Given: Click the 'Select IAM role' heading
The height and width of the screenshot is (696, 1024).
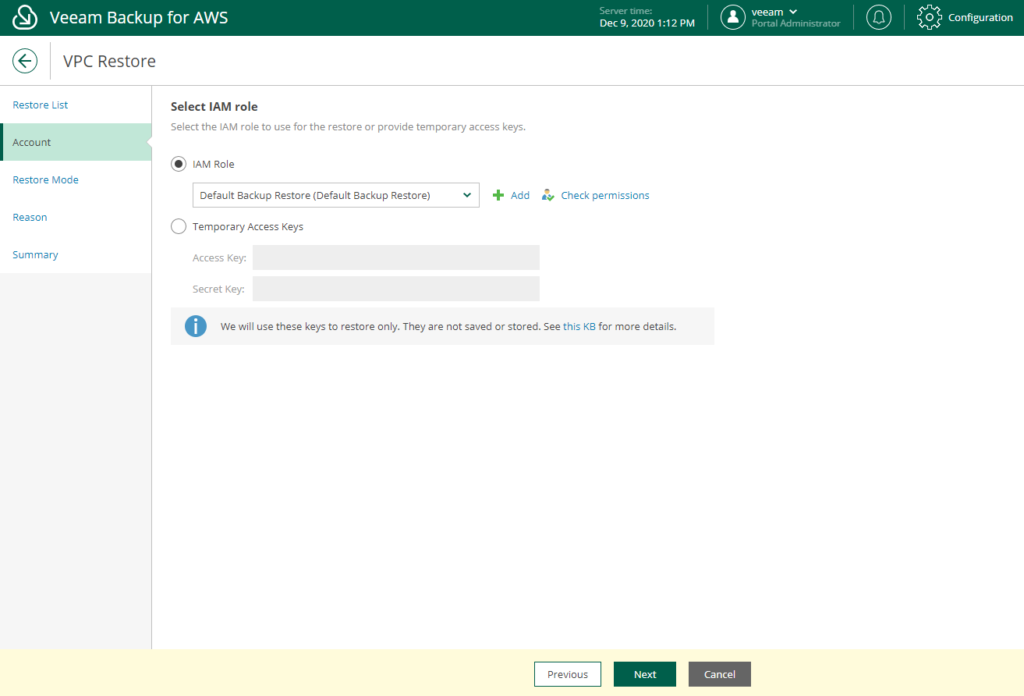Looking at the screenshot, I should click(214, 106).
